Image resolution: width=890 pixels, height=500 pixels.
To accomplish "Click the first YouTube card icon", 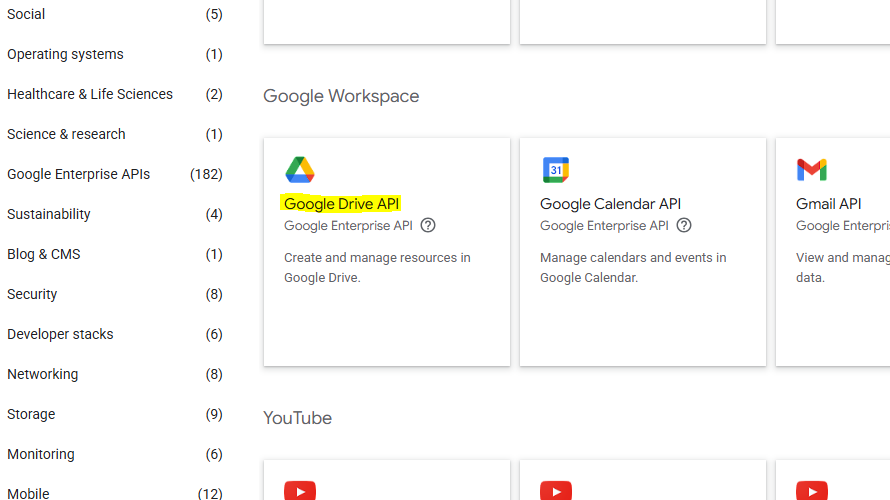I will click(x=300, y=490).
